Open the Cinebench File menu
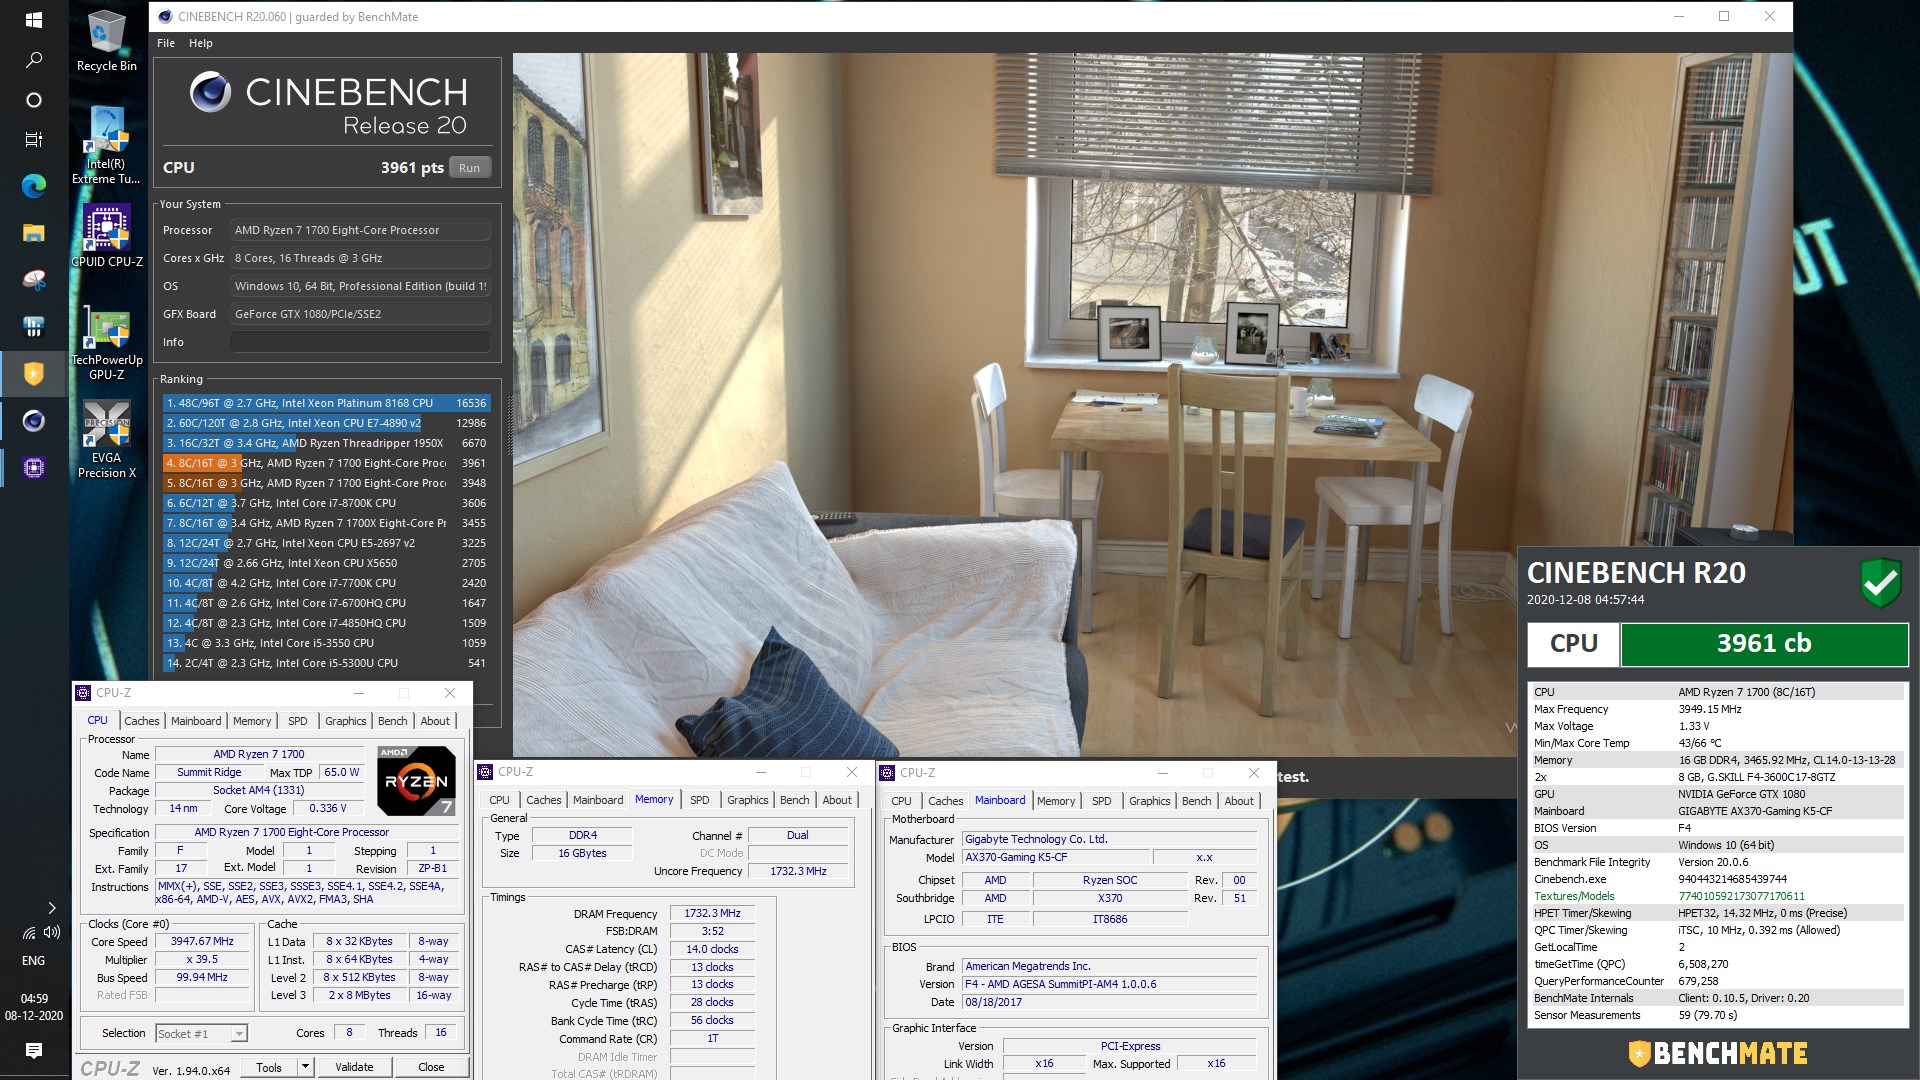 click(166, 43)
